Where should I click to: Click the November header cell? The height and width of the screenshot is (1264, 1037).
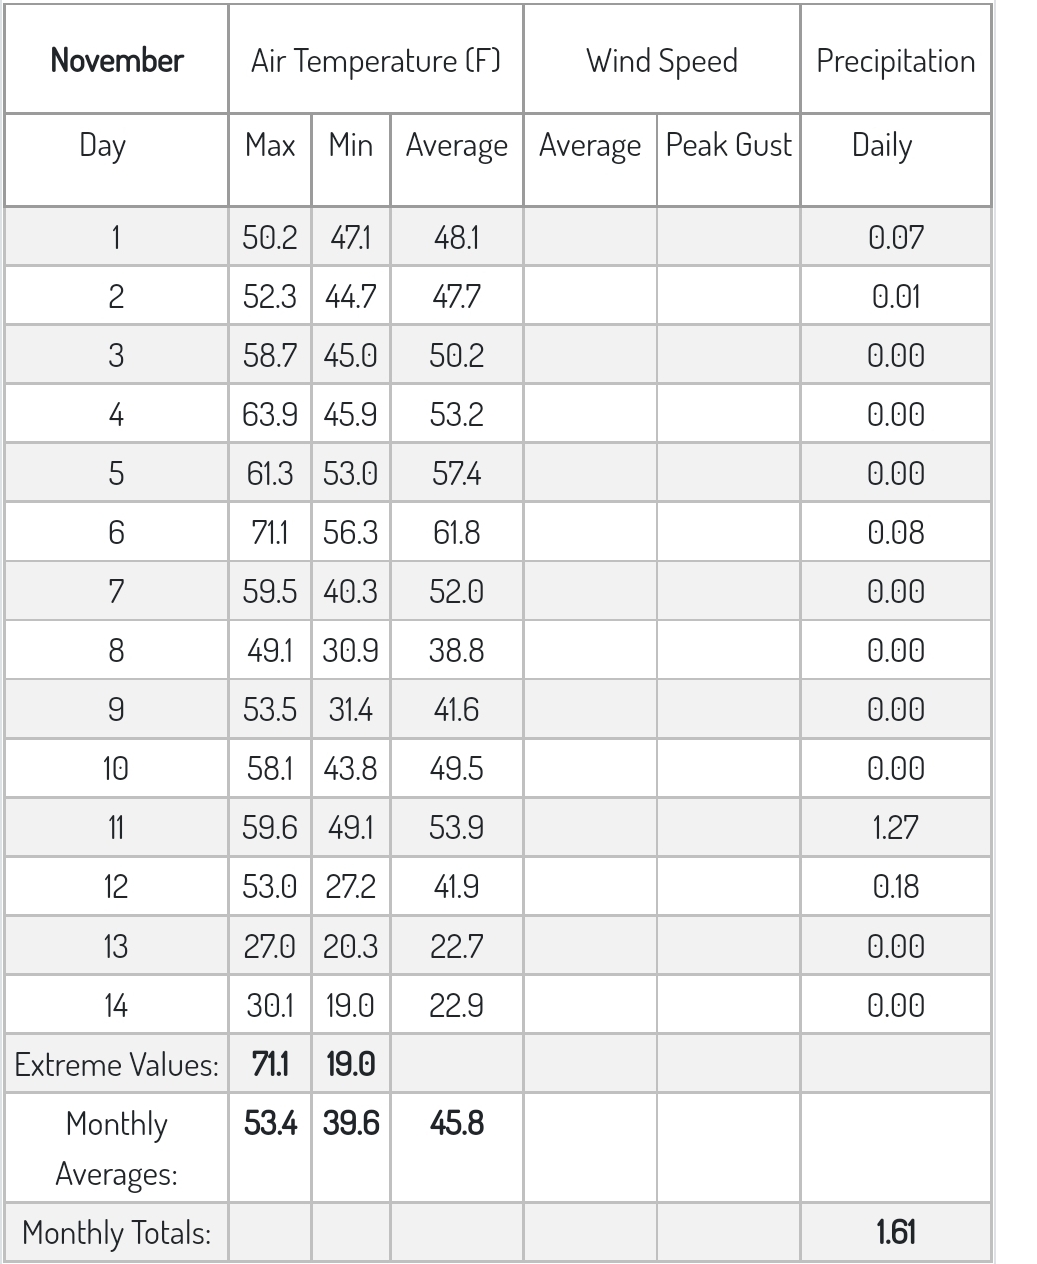pos(117,60)
